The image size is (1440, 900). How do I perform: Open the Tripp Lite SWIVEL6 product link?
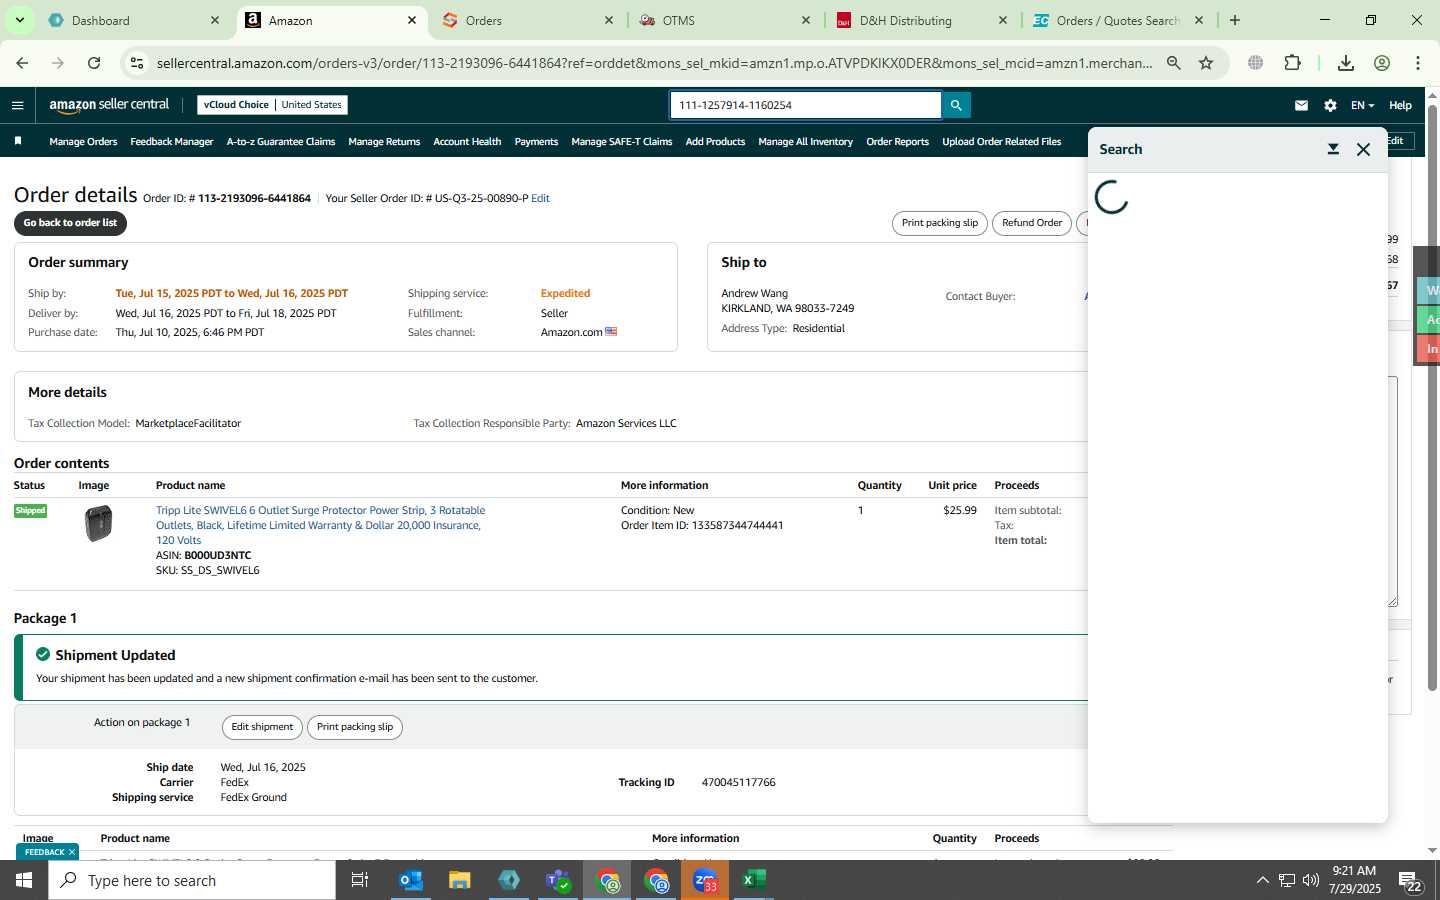coord(320,525)
